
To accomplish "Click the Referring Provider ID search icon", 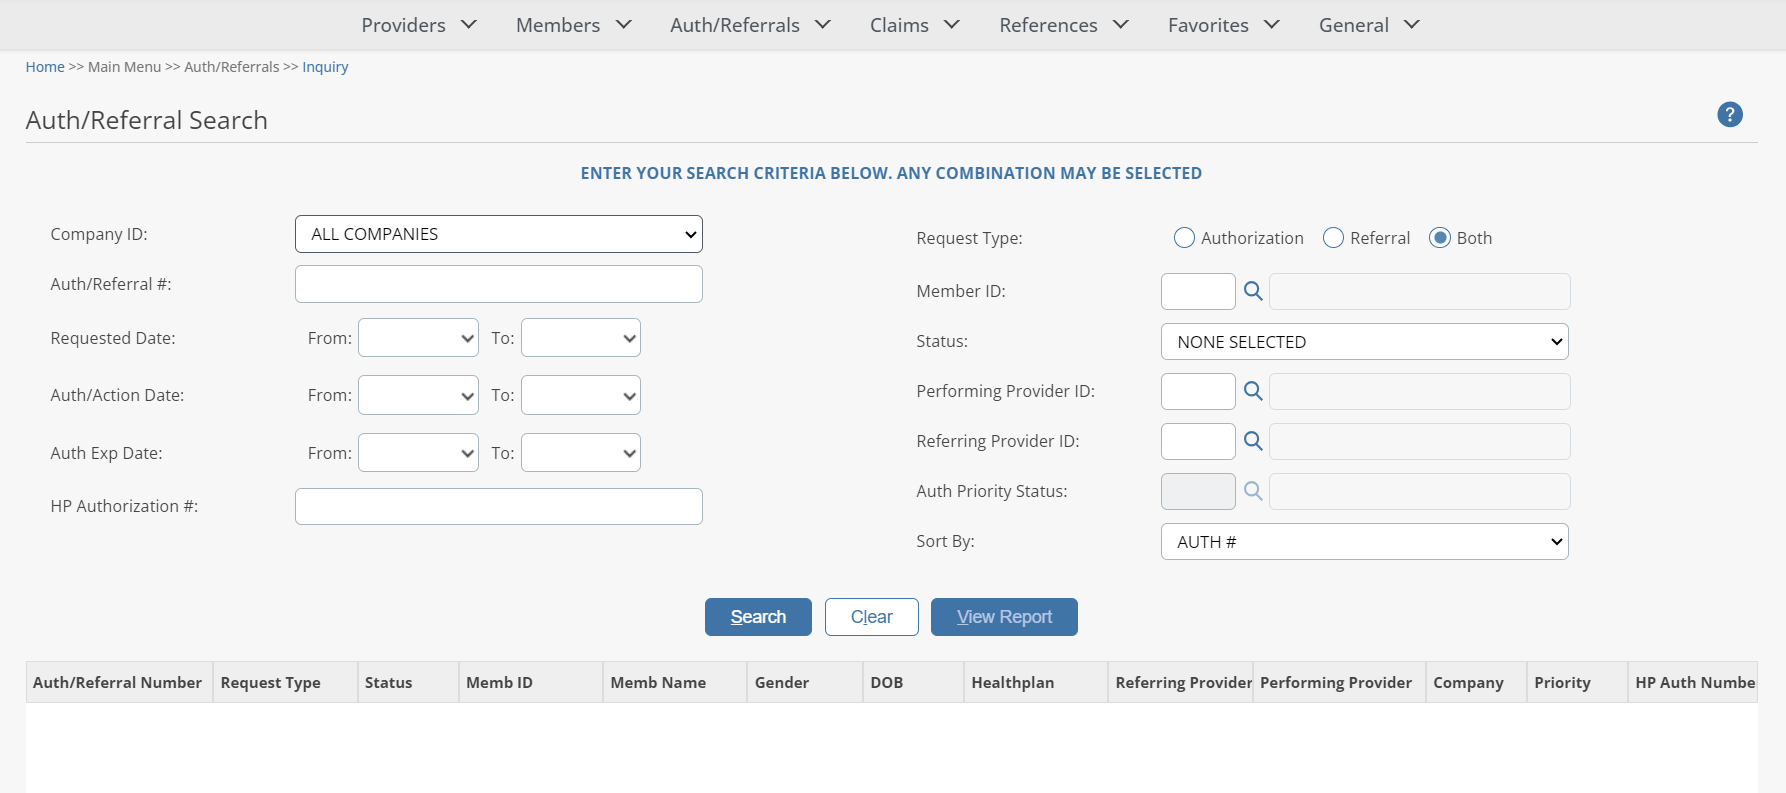I will point(1252,441).
